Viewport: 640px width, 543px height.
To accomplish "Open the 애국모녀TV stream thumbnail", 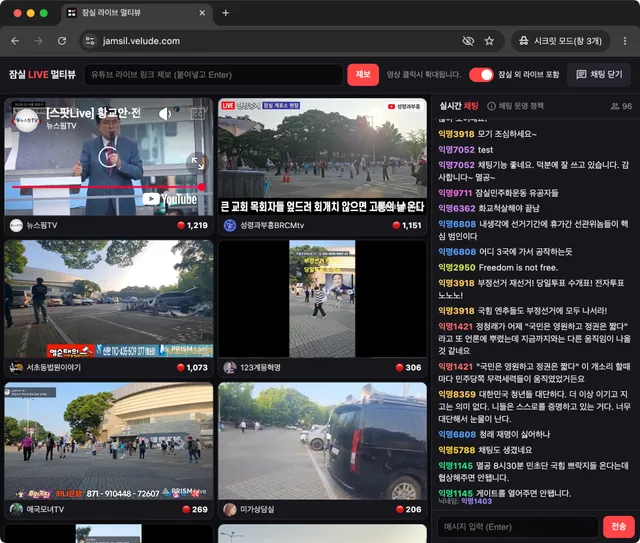I will (109, 441).
